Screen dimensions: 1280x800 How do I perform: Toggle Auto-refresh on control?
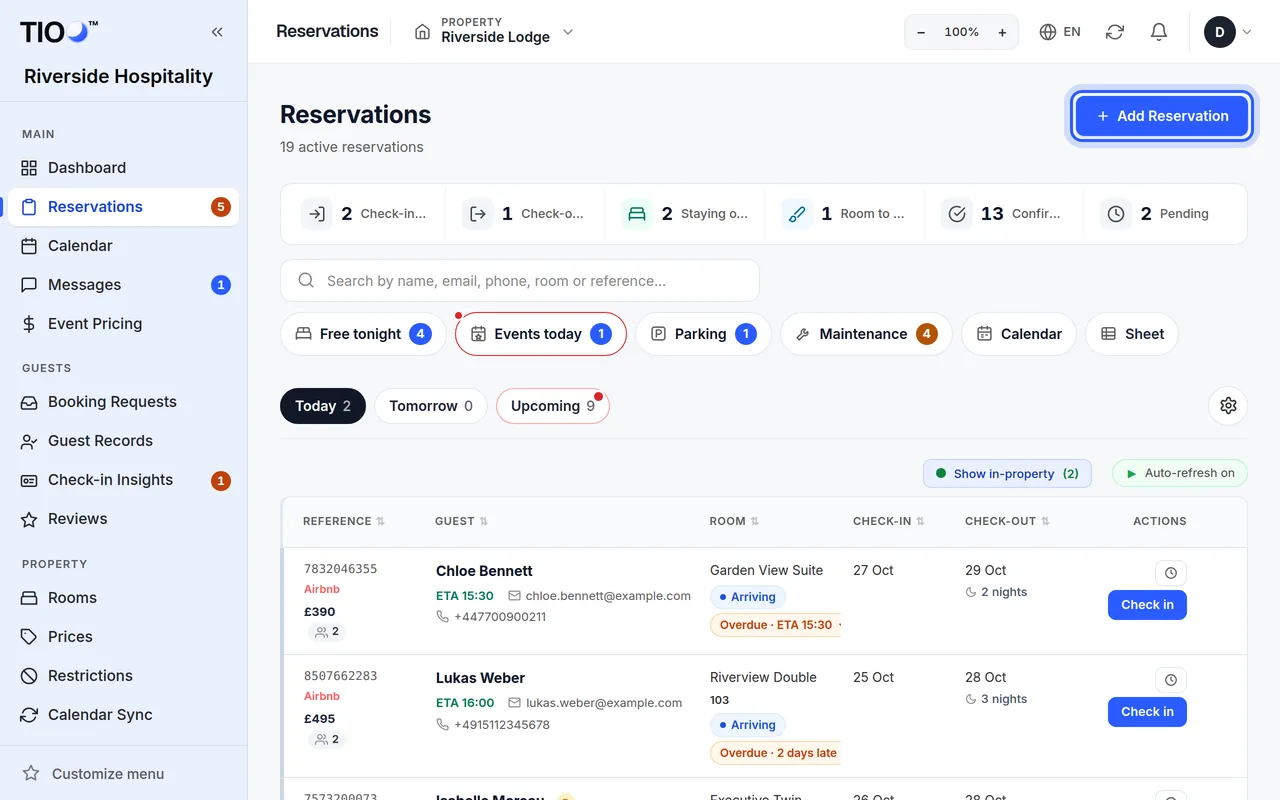point(1180,474)
